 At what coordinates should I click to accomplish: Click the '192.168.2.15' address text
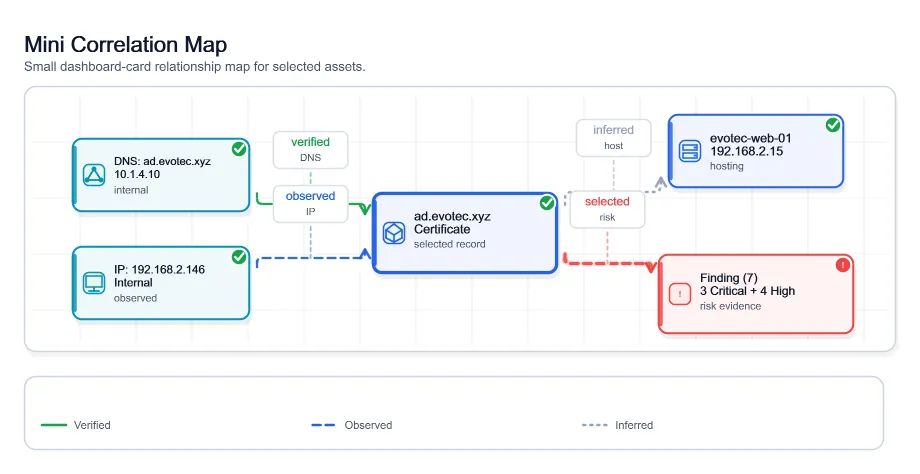pos(746,151)
